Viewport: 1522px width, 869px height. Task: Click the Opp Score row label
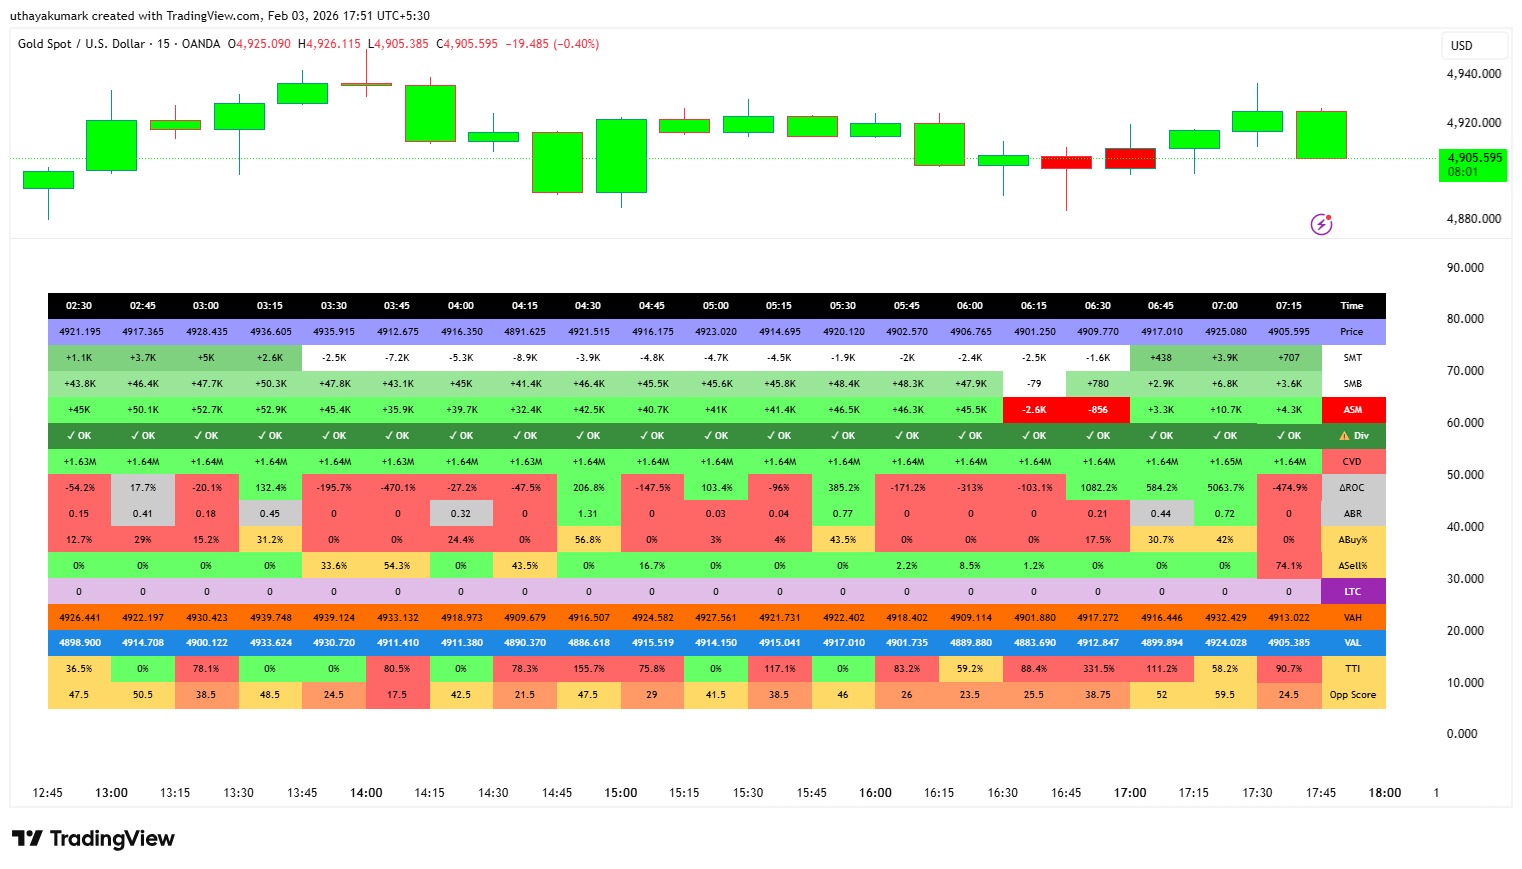[x=1352, y=695]
